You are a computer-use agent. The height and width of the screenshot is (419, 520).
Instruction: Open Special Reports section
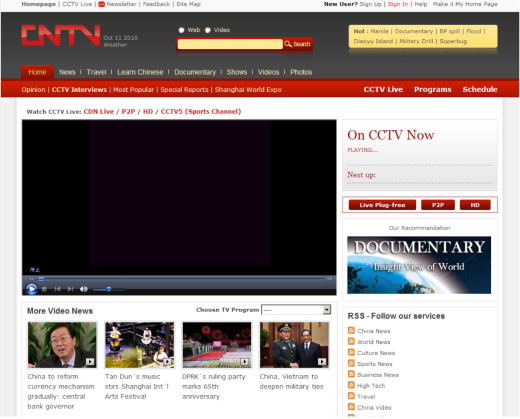coord(184,90)
